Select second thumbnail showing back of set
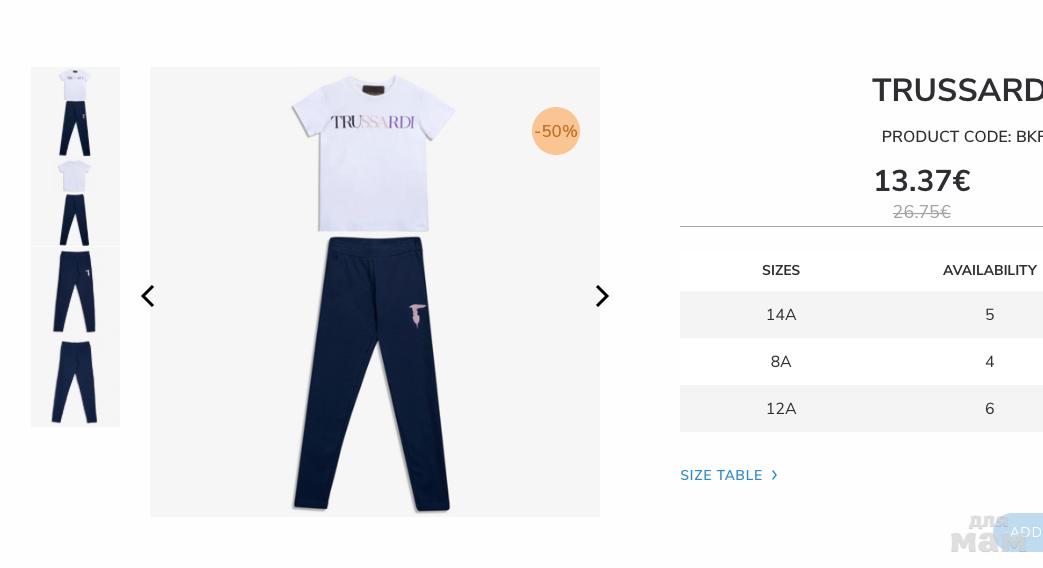Image resolution: width=1043 pixels, height=568 pixels. (75, 203)
